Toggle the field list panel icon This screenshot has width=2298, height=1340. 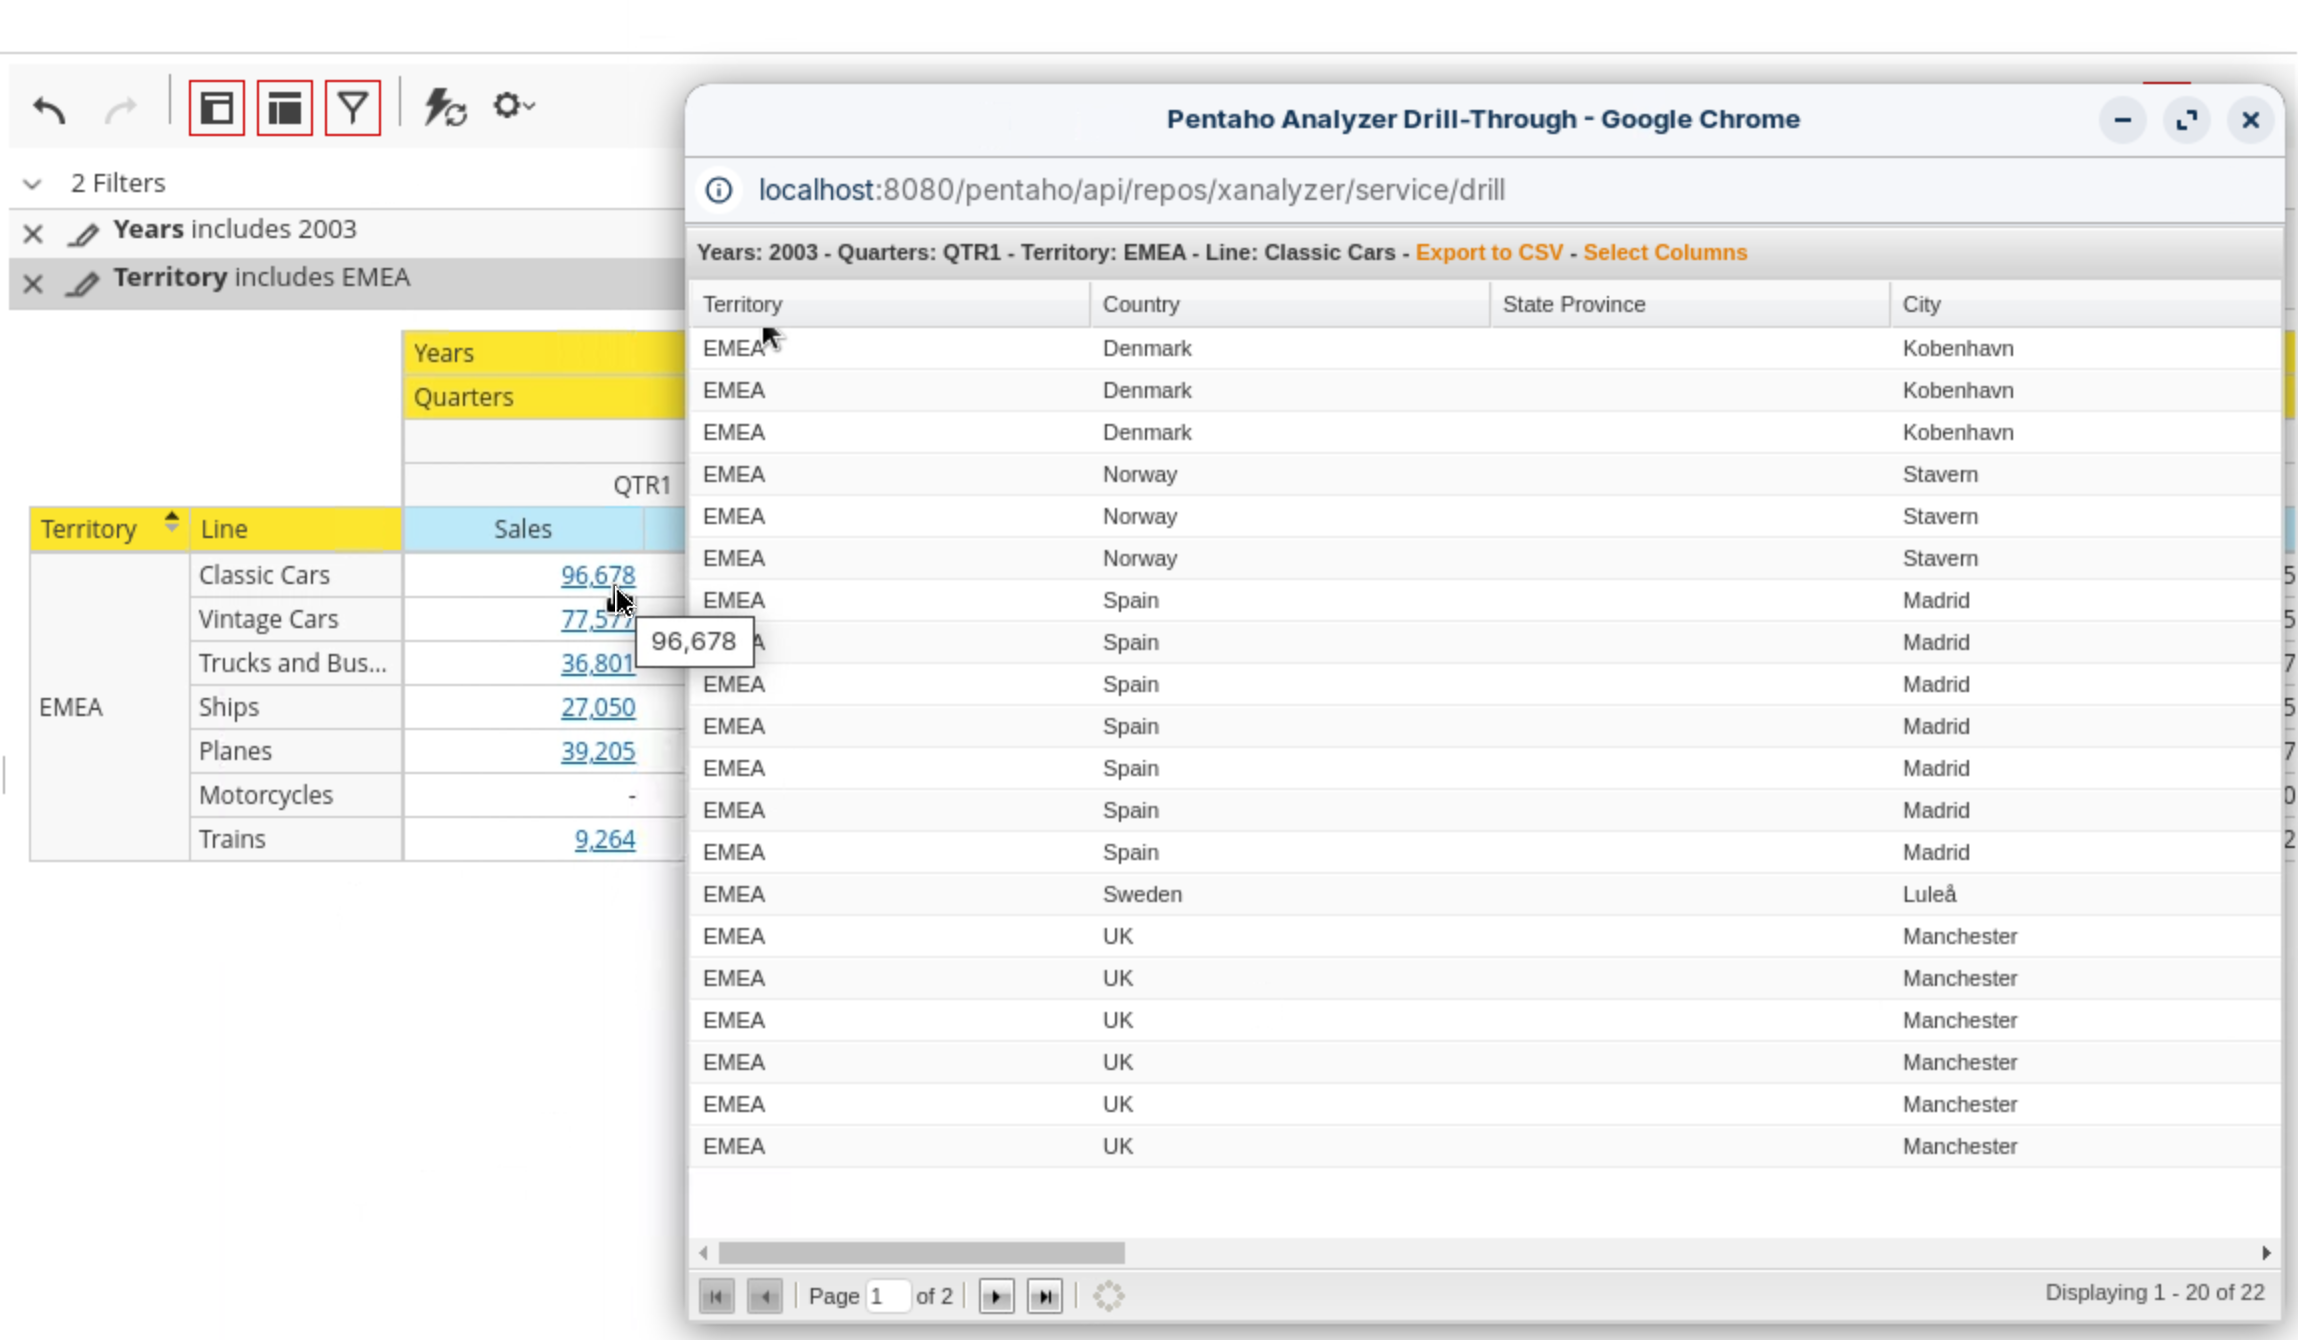[285, 108]
